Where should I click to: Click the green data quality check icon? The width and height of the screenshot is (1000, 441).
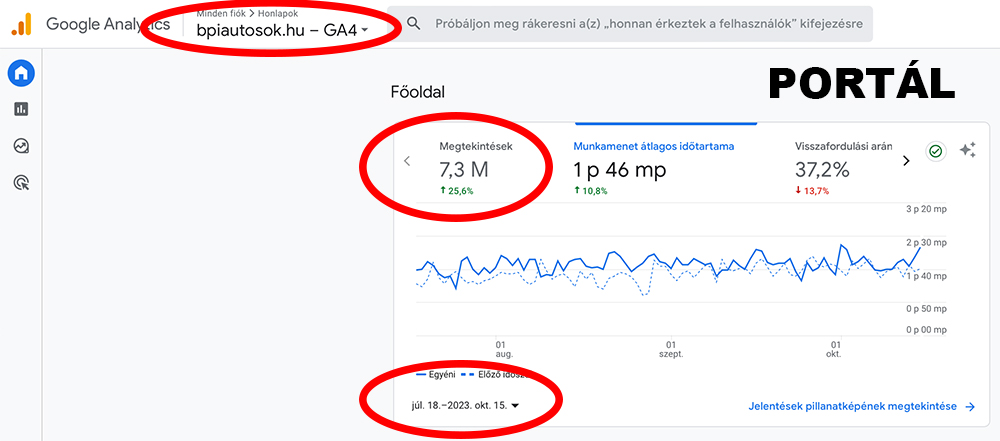pyautogui.click(x=936, y=151)
